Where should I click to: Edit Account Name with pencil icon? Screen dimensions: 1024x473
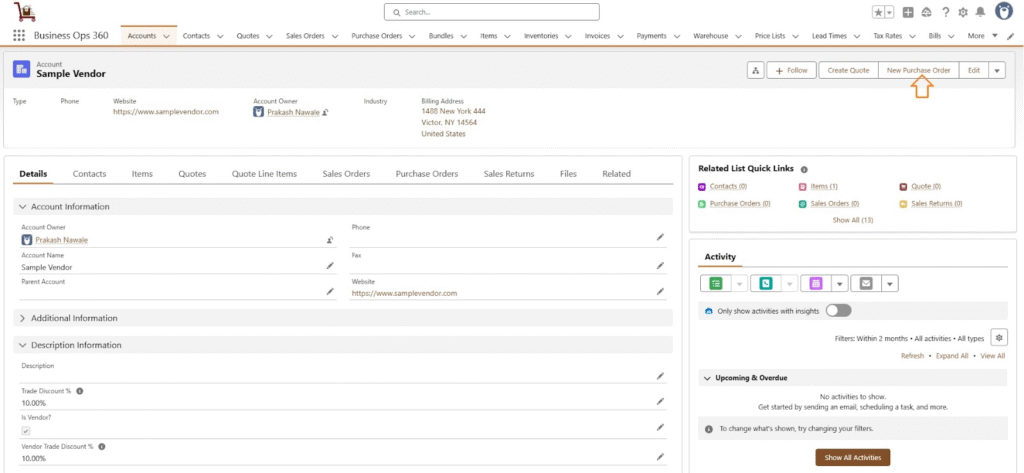point(330,266)
